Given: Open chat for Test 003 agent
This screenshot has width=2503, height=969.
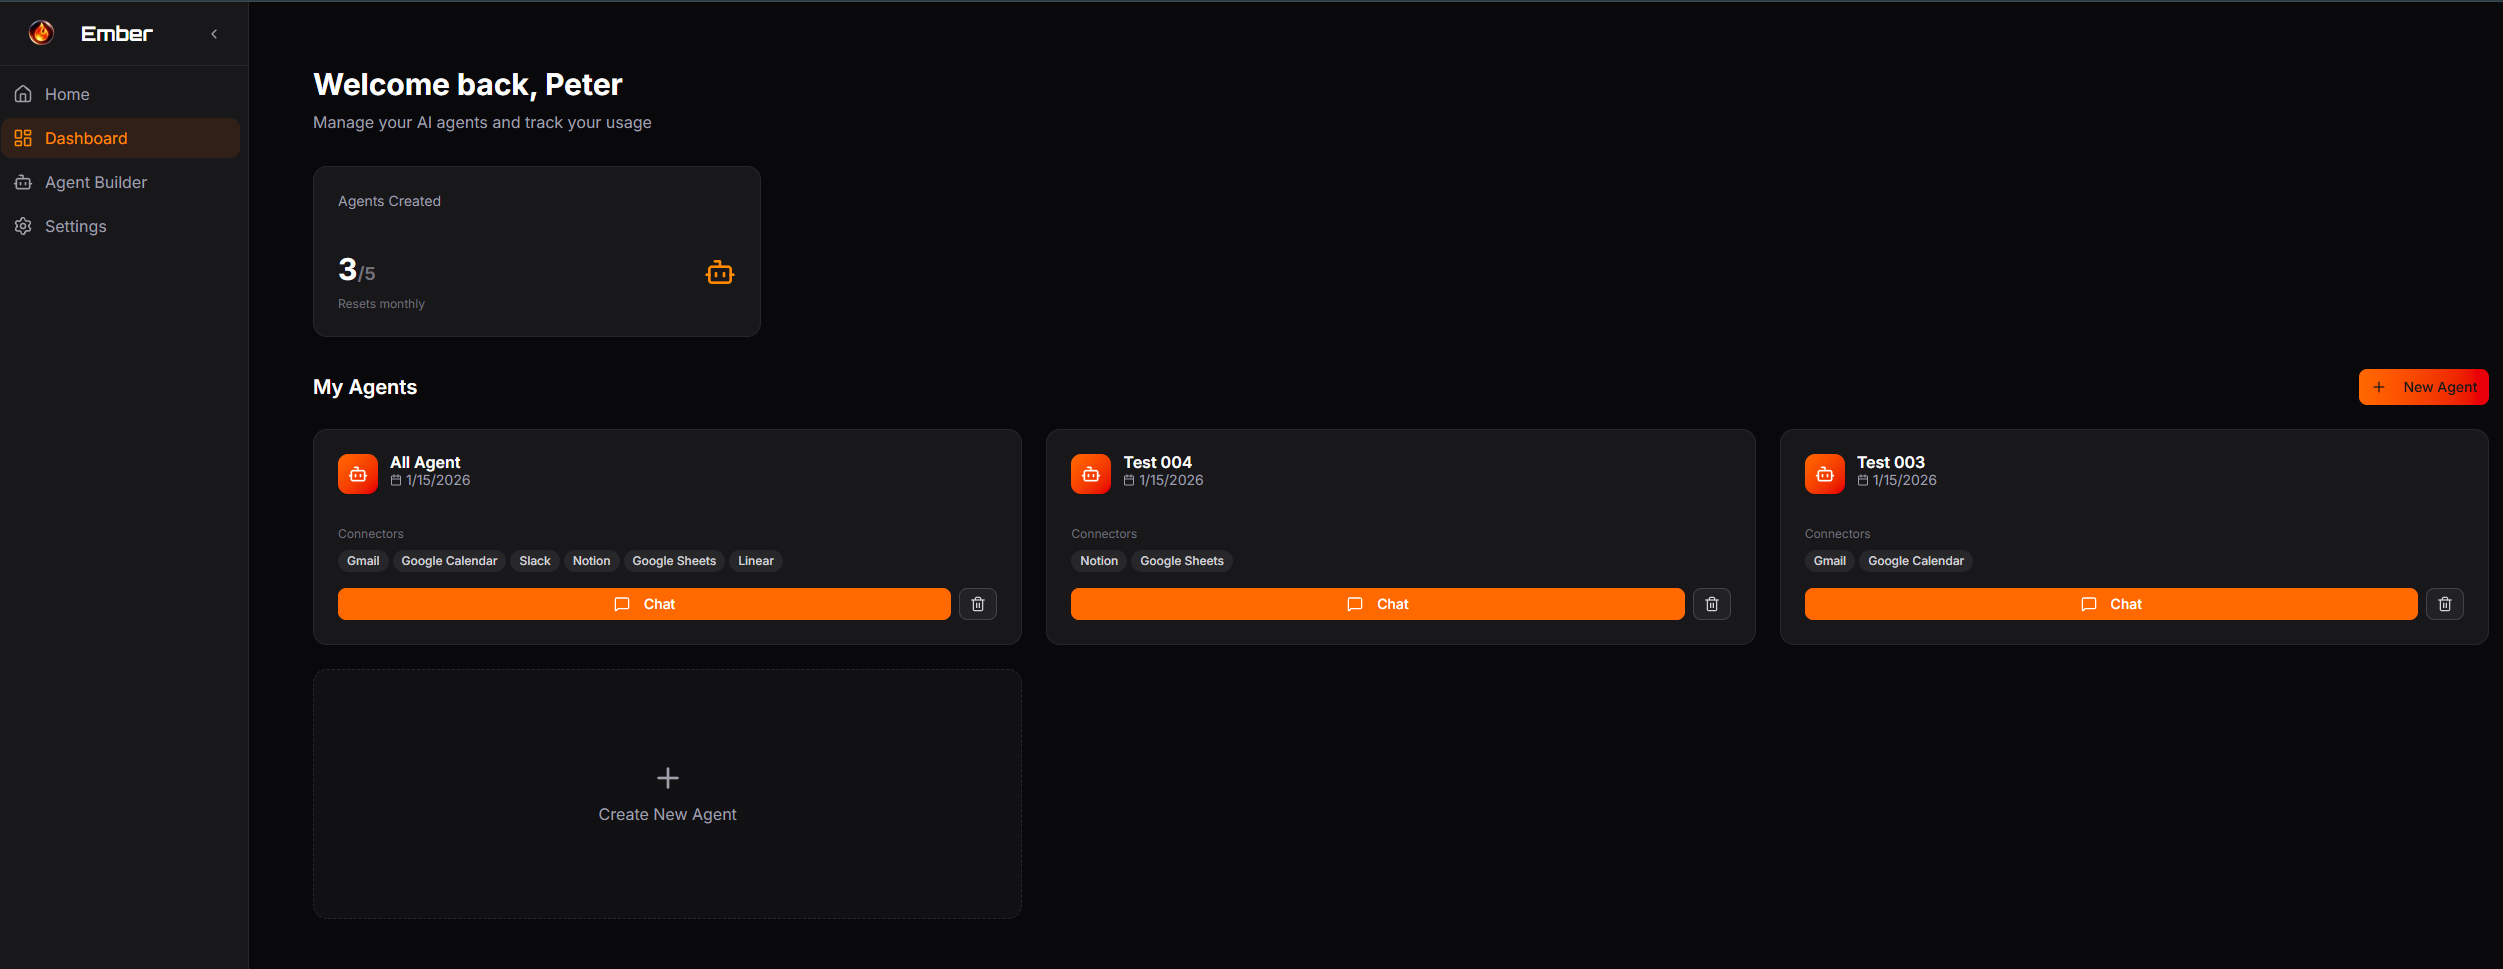Looking at the screenshot, I should pos(2111,604).
